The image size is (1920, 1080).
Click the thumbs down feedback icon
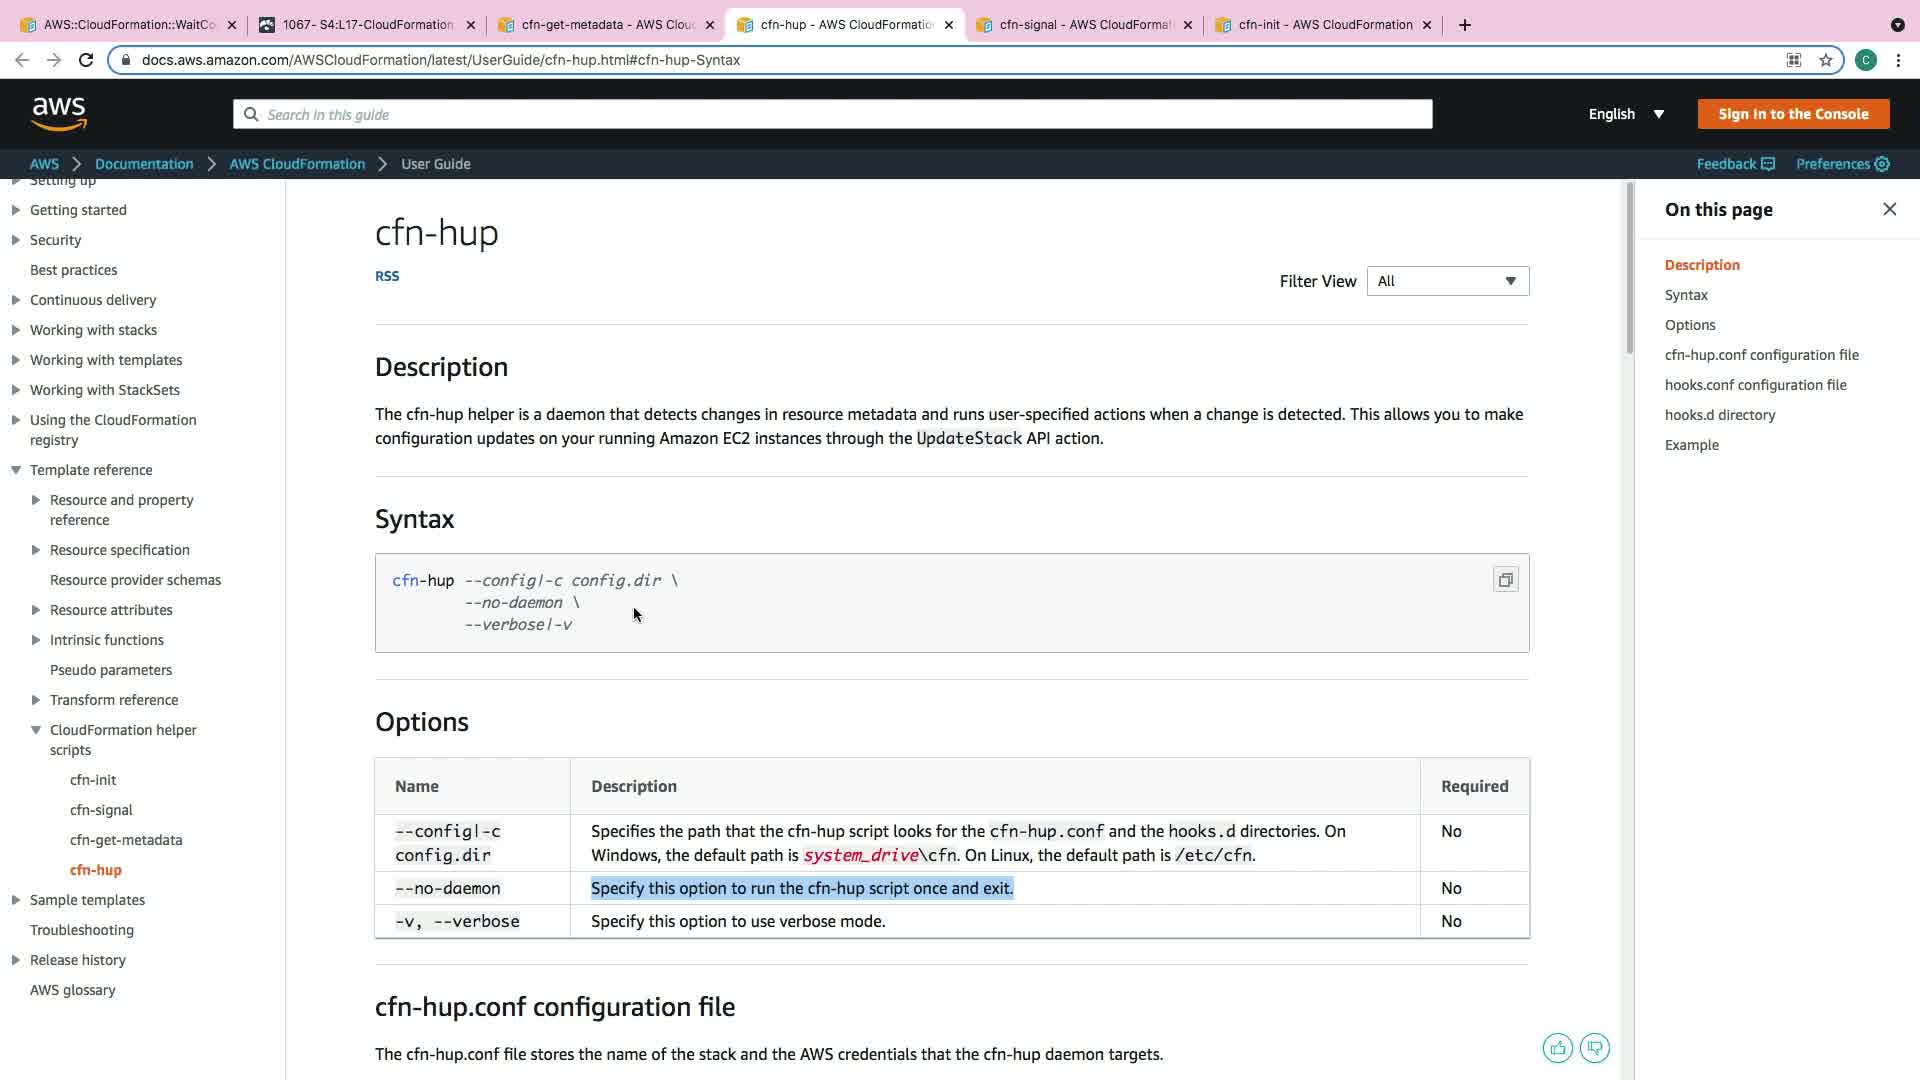1595,1048
